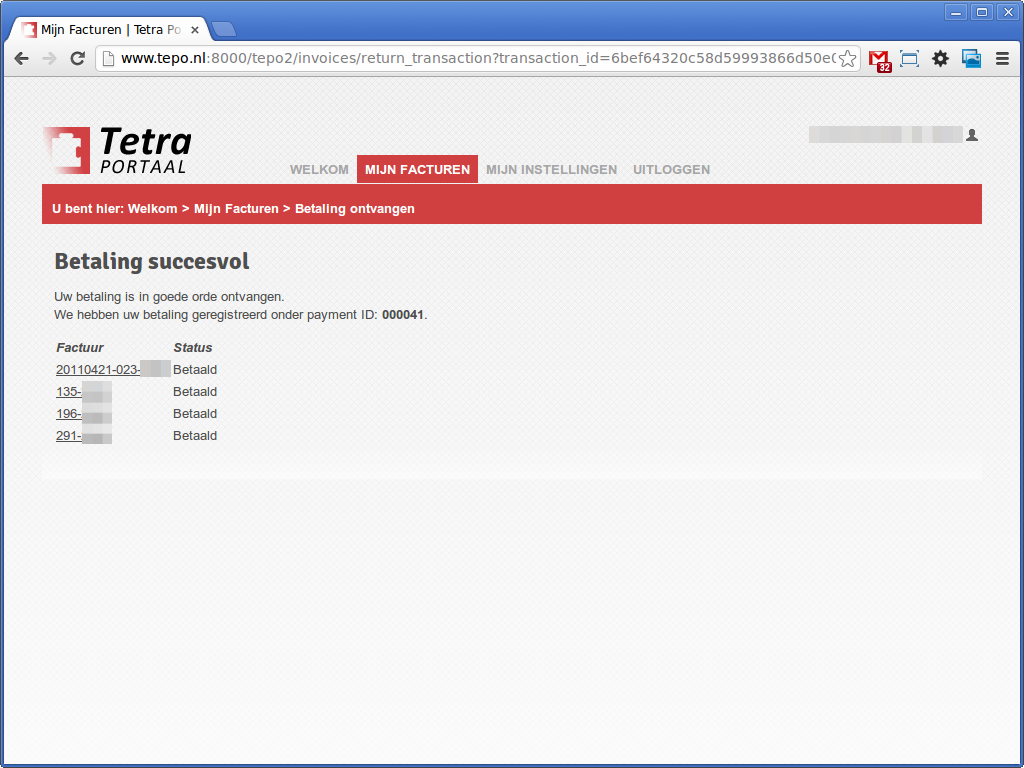Click the blue picture extension icon

971,59
